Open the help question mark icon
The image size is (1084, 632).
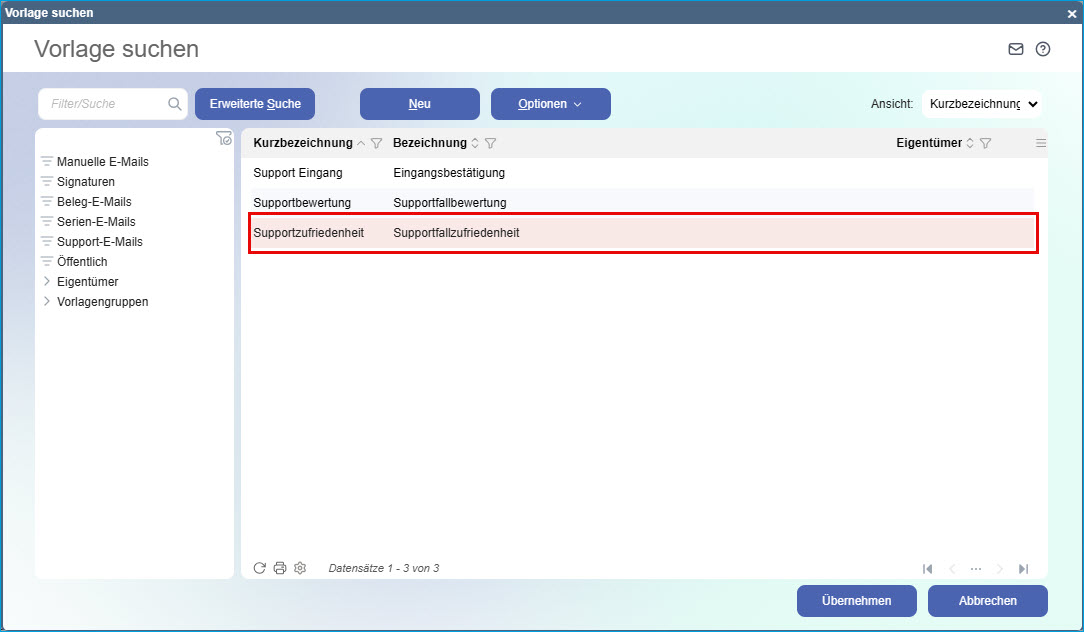coord(1043,49)
